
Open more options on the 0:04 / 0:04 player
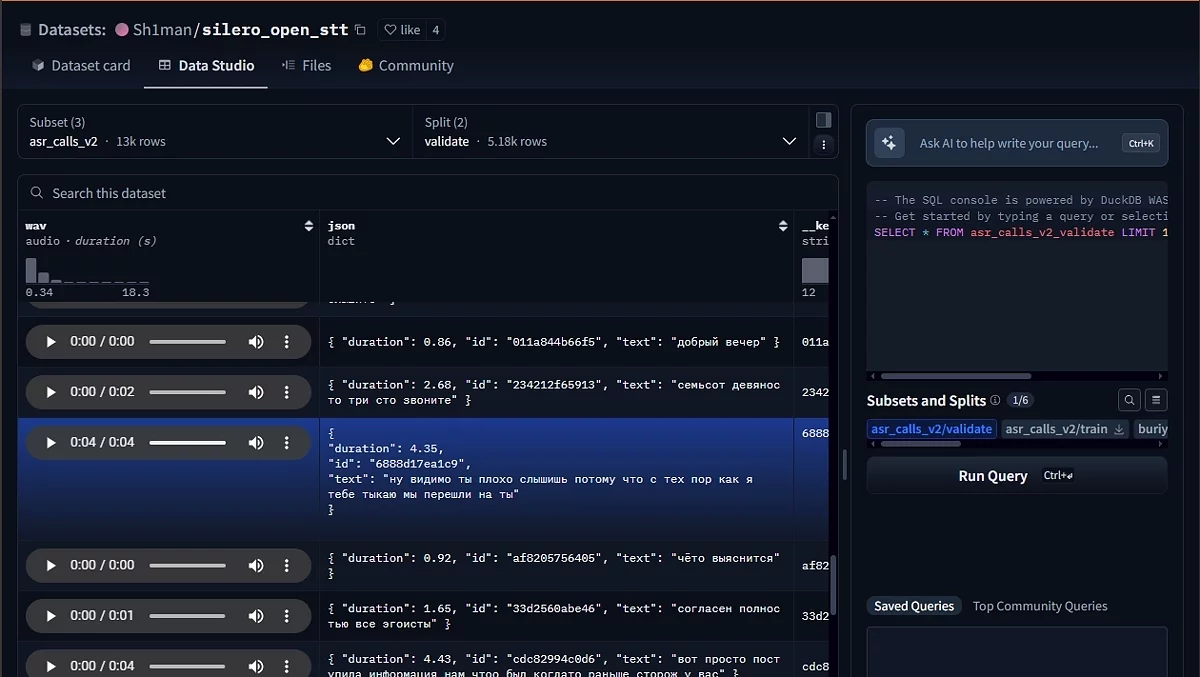[x=287, y=443]
